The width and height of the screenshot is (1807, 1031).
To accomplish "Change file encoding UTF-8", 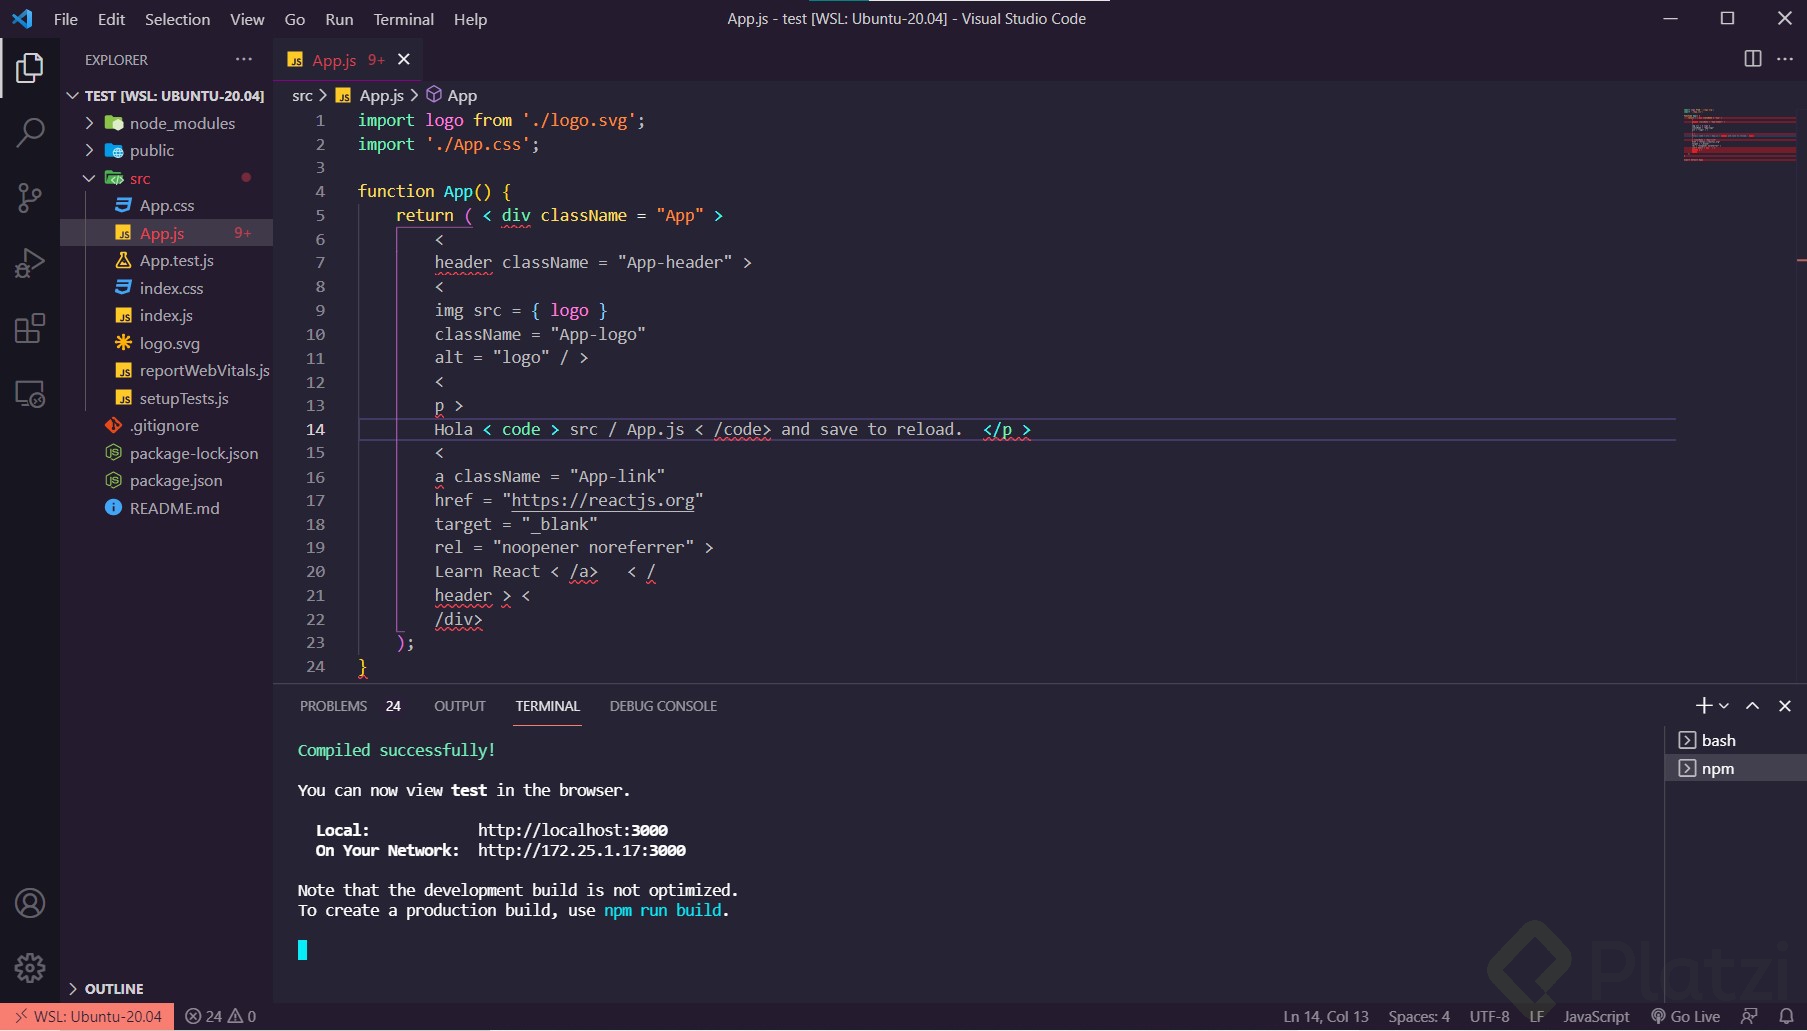I will click(1489, 1017).
